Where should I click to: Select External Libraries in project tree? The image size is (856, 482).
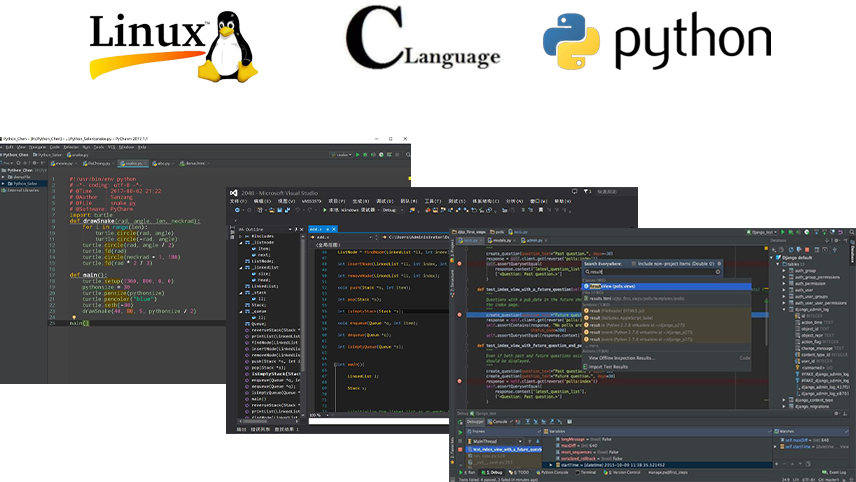pos(22,191)
